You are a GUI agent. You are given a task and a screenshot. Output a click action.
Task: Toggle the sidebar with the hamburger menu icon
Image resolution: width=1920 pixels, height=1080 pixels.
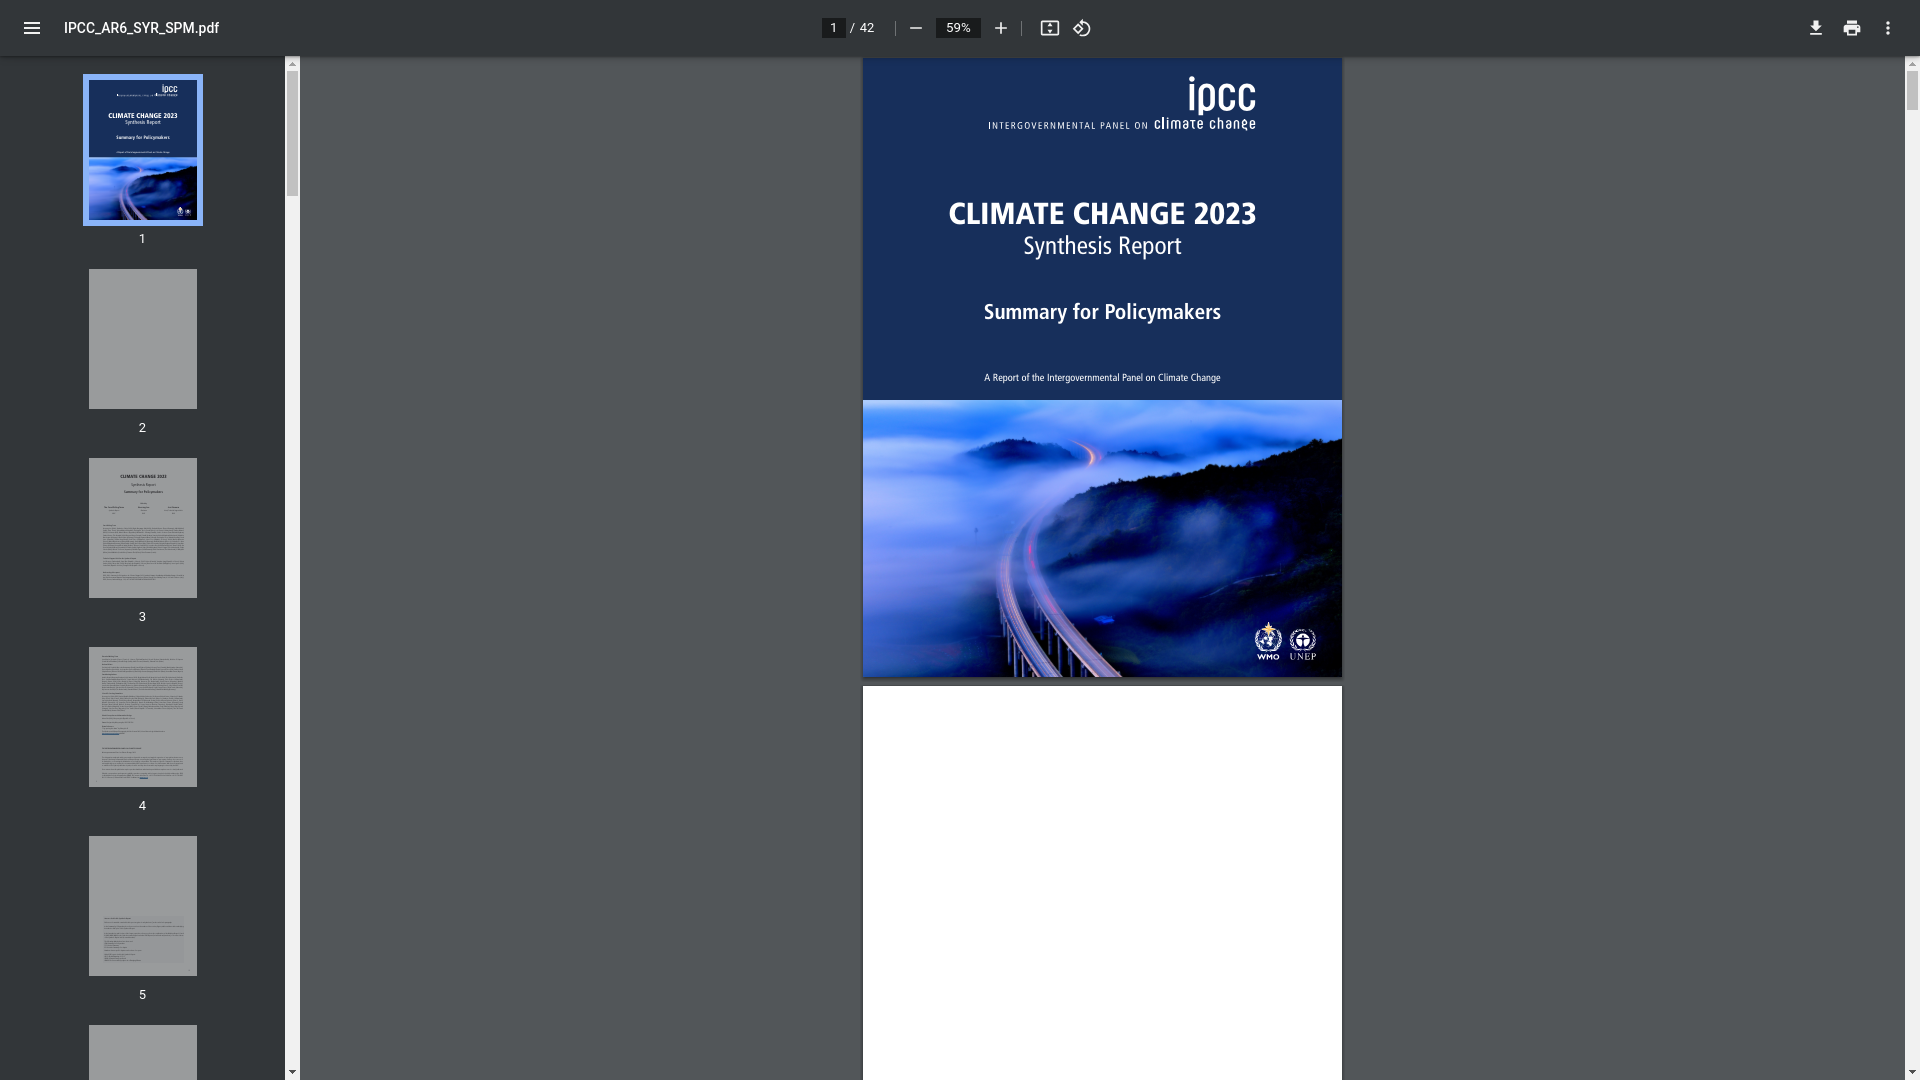pos(32,28)
